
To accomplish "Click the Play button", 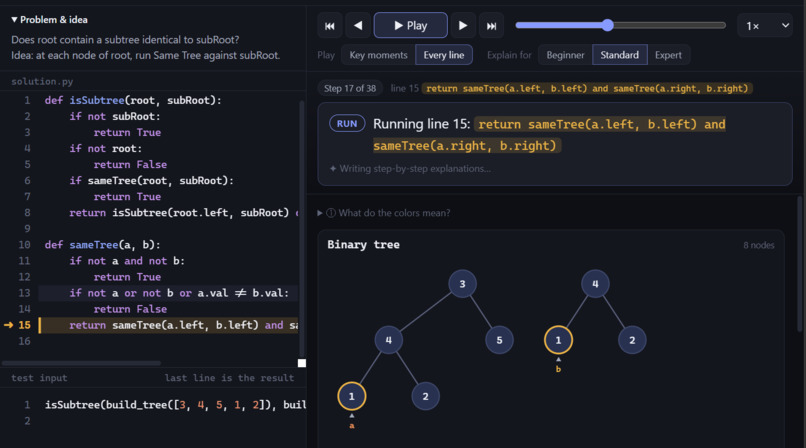I will (411, 26).
